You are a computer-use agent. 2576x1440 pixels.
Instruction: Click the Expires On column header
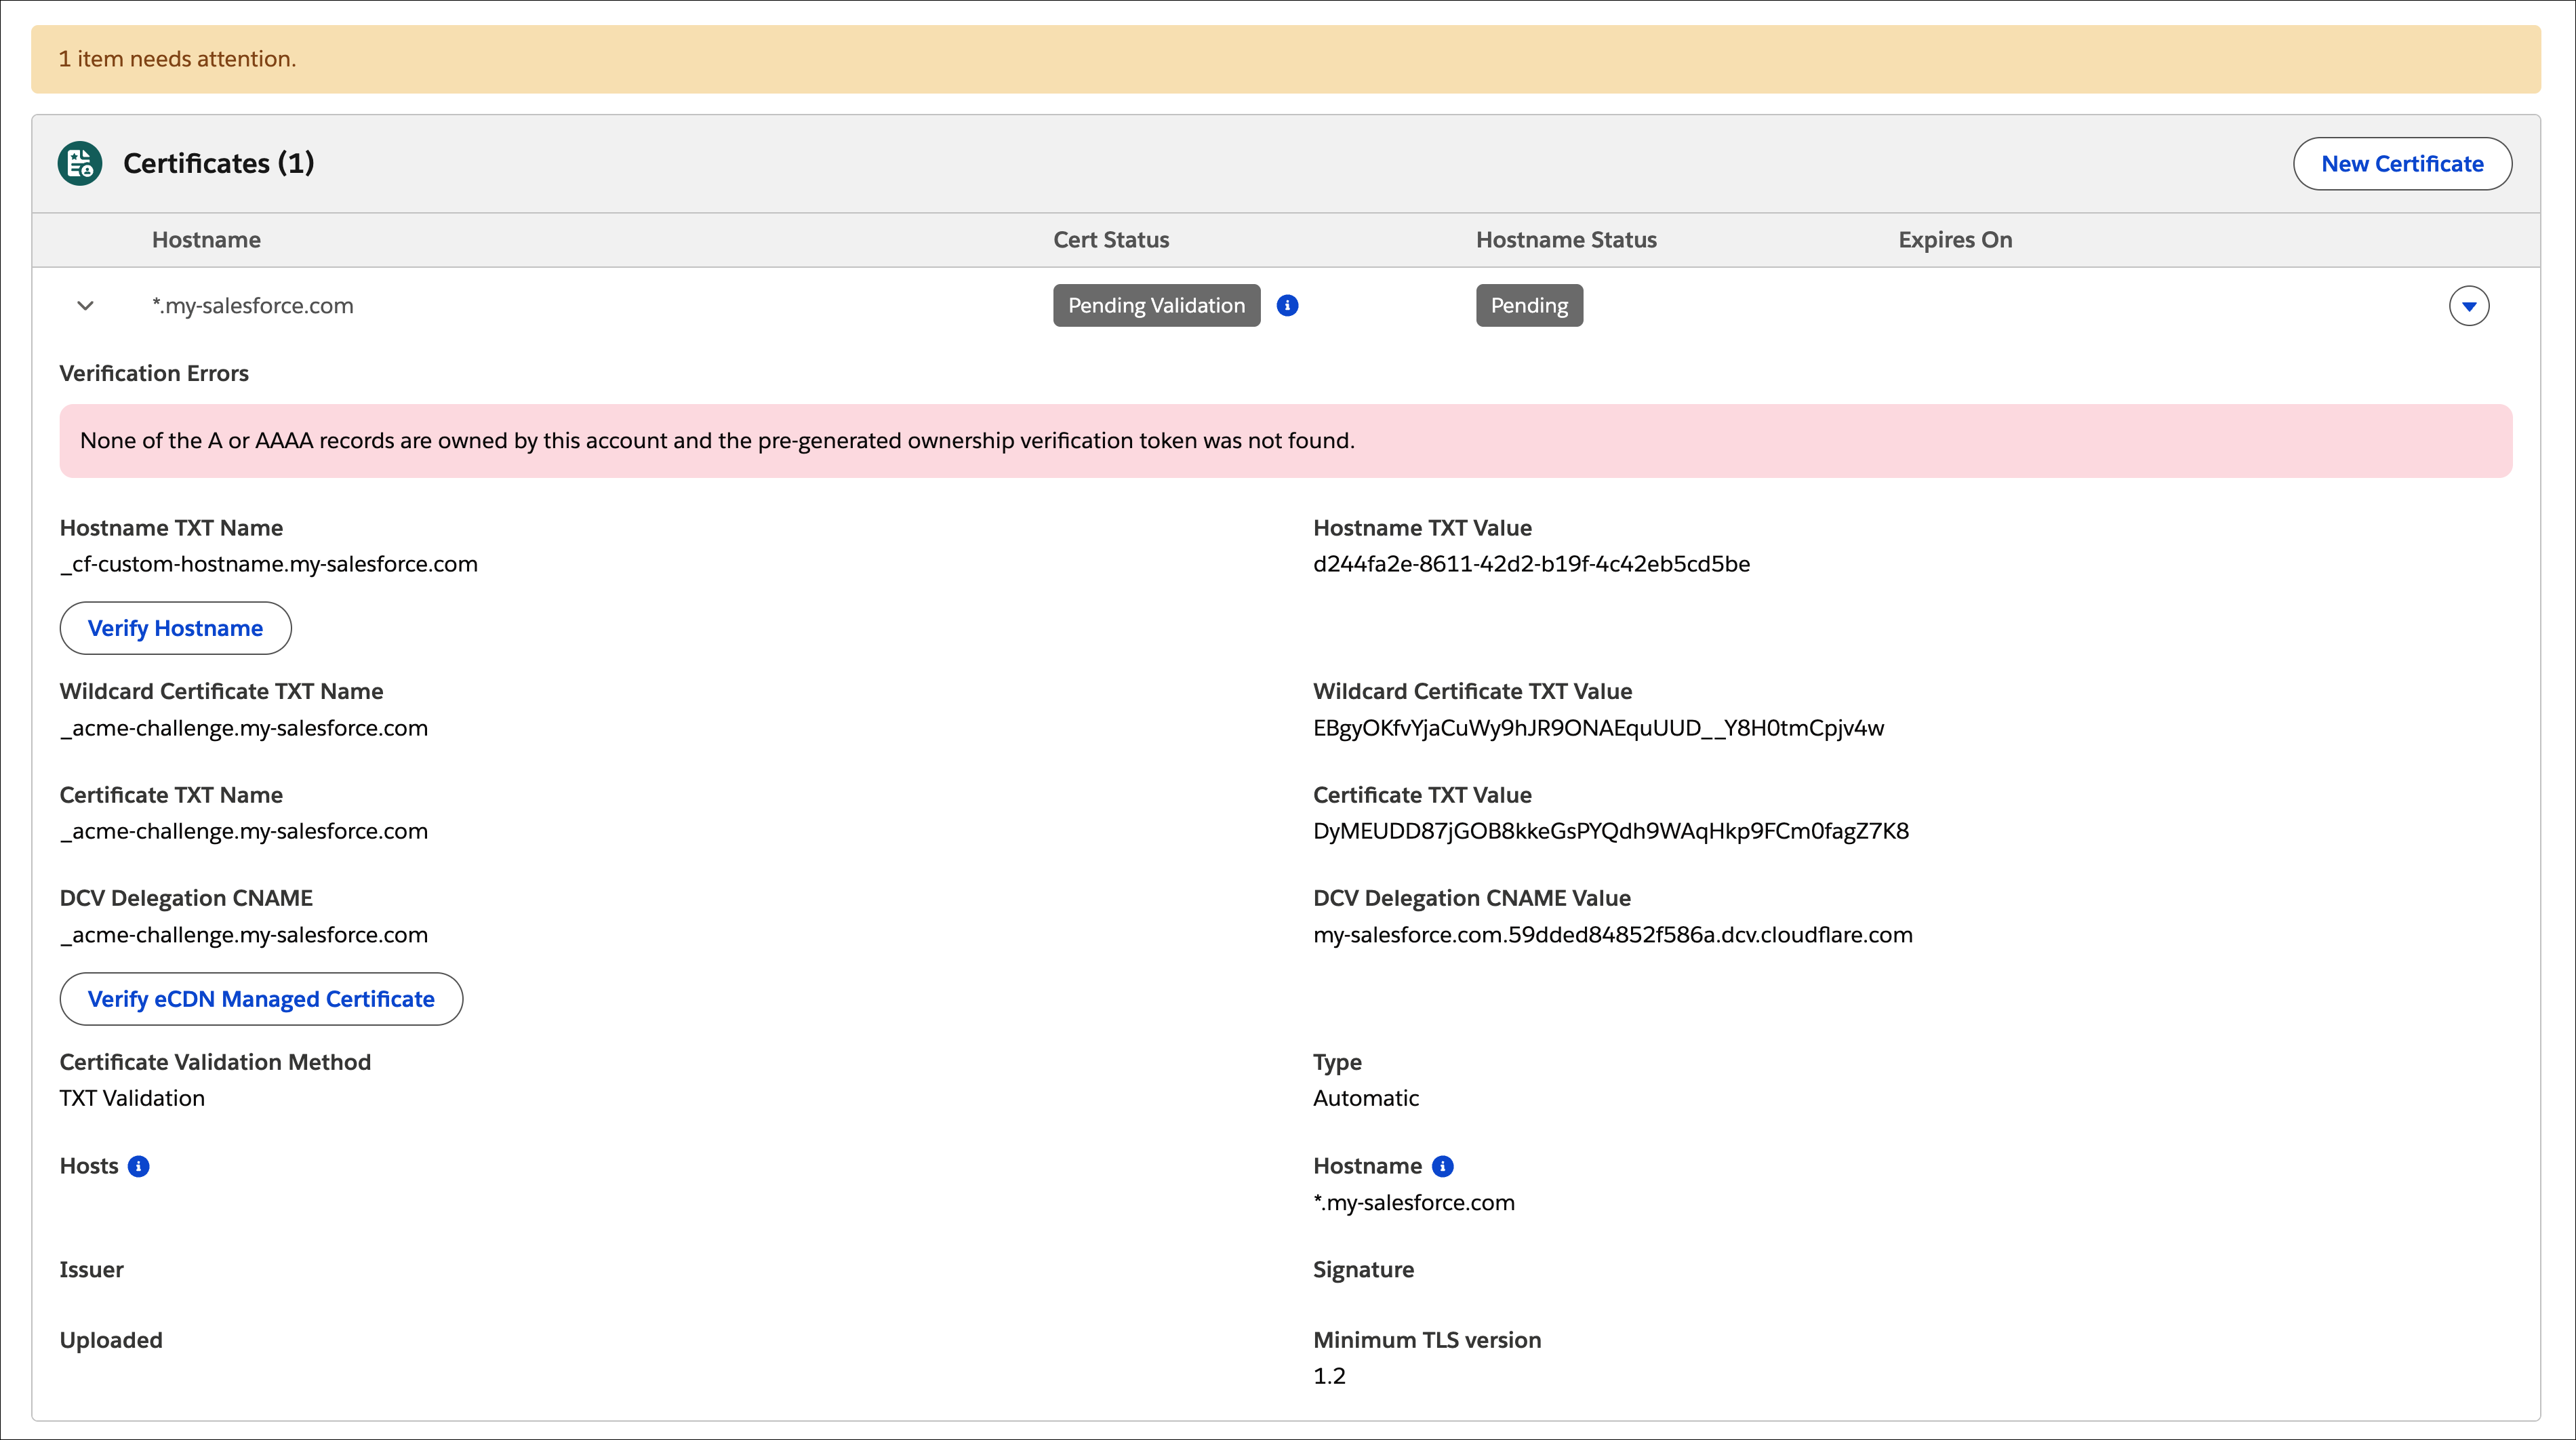(1955, 240)
